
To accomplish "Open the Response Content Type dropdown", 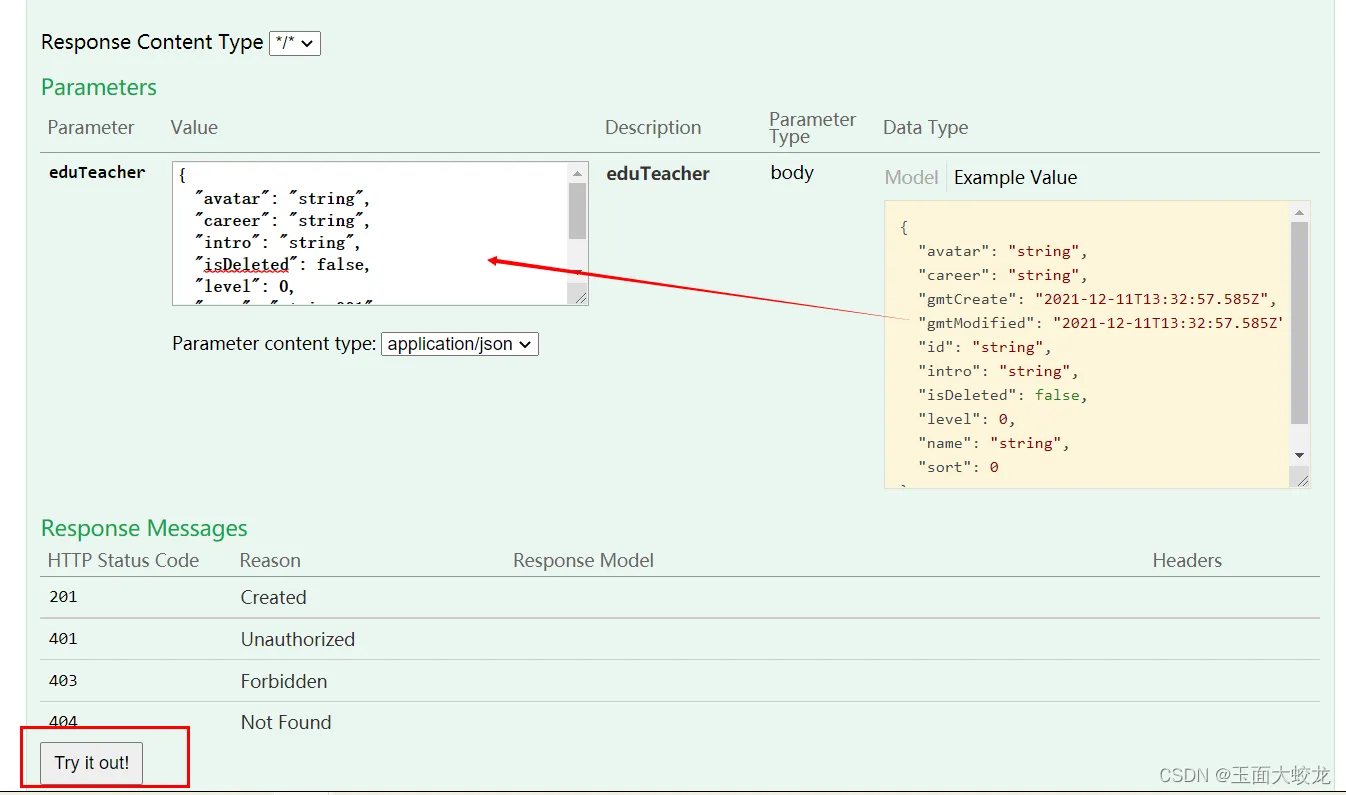I will point(295,43).
